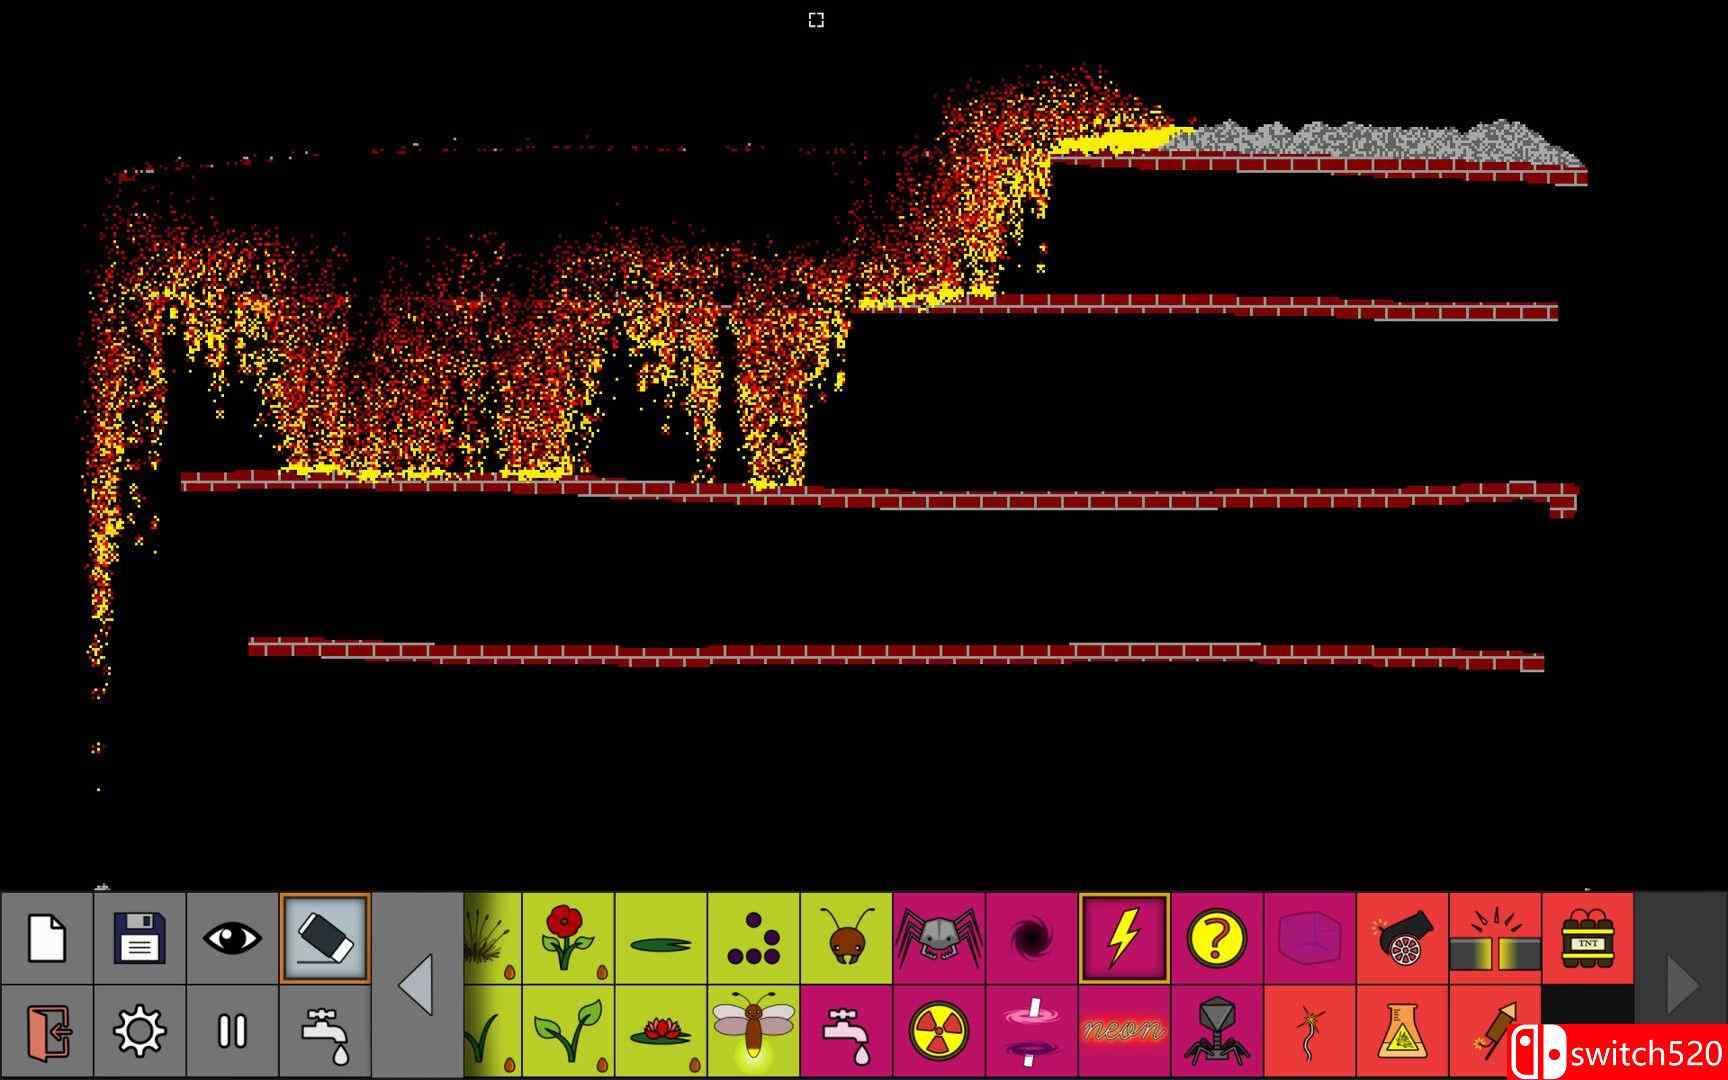This screenshot has height=1080, width=1728.
Task: Save the sandbox with floppy disk
Action: tap(139, 938)
